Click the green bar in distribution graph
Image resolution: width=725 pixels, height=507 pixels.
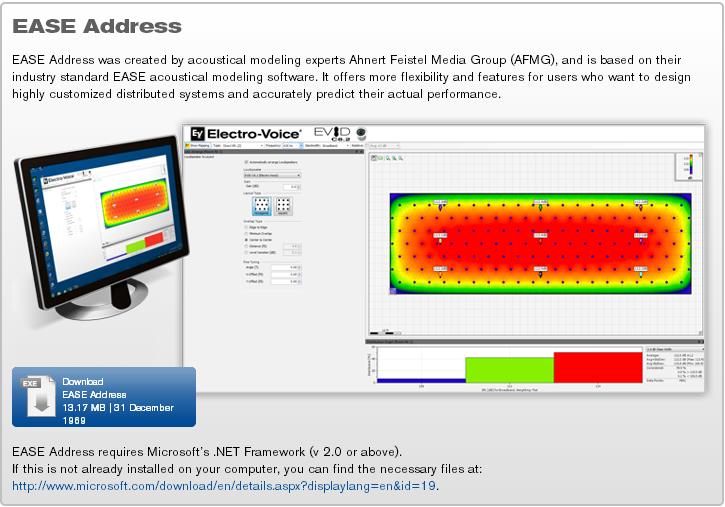(509, 370)
